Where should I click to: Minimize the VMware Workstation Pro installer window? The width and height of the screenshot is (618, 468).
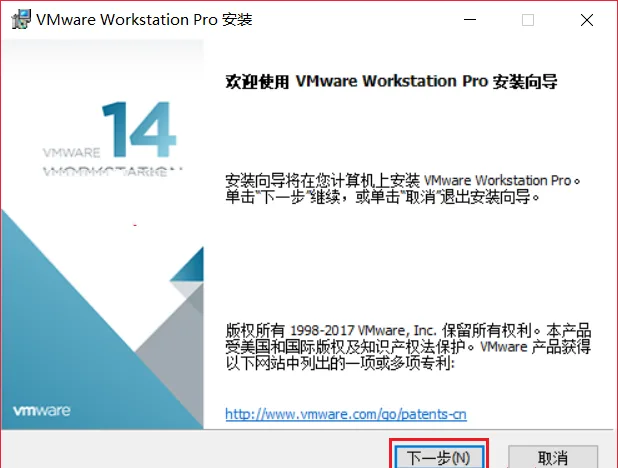click(x=470, y=20)
